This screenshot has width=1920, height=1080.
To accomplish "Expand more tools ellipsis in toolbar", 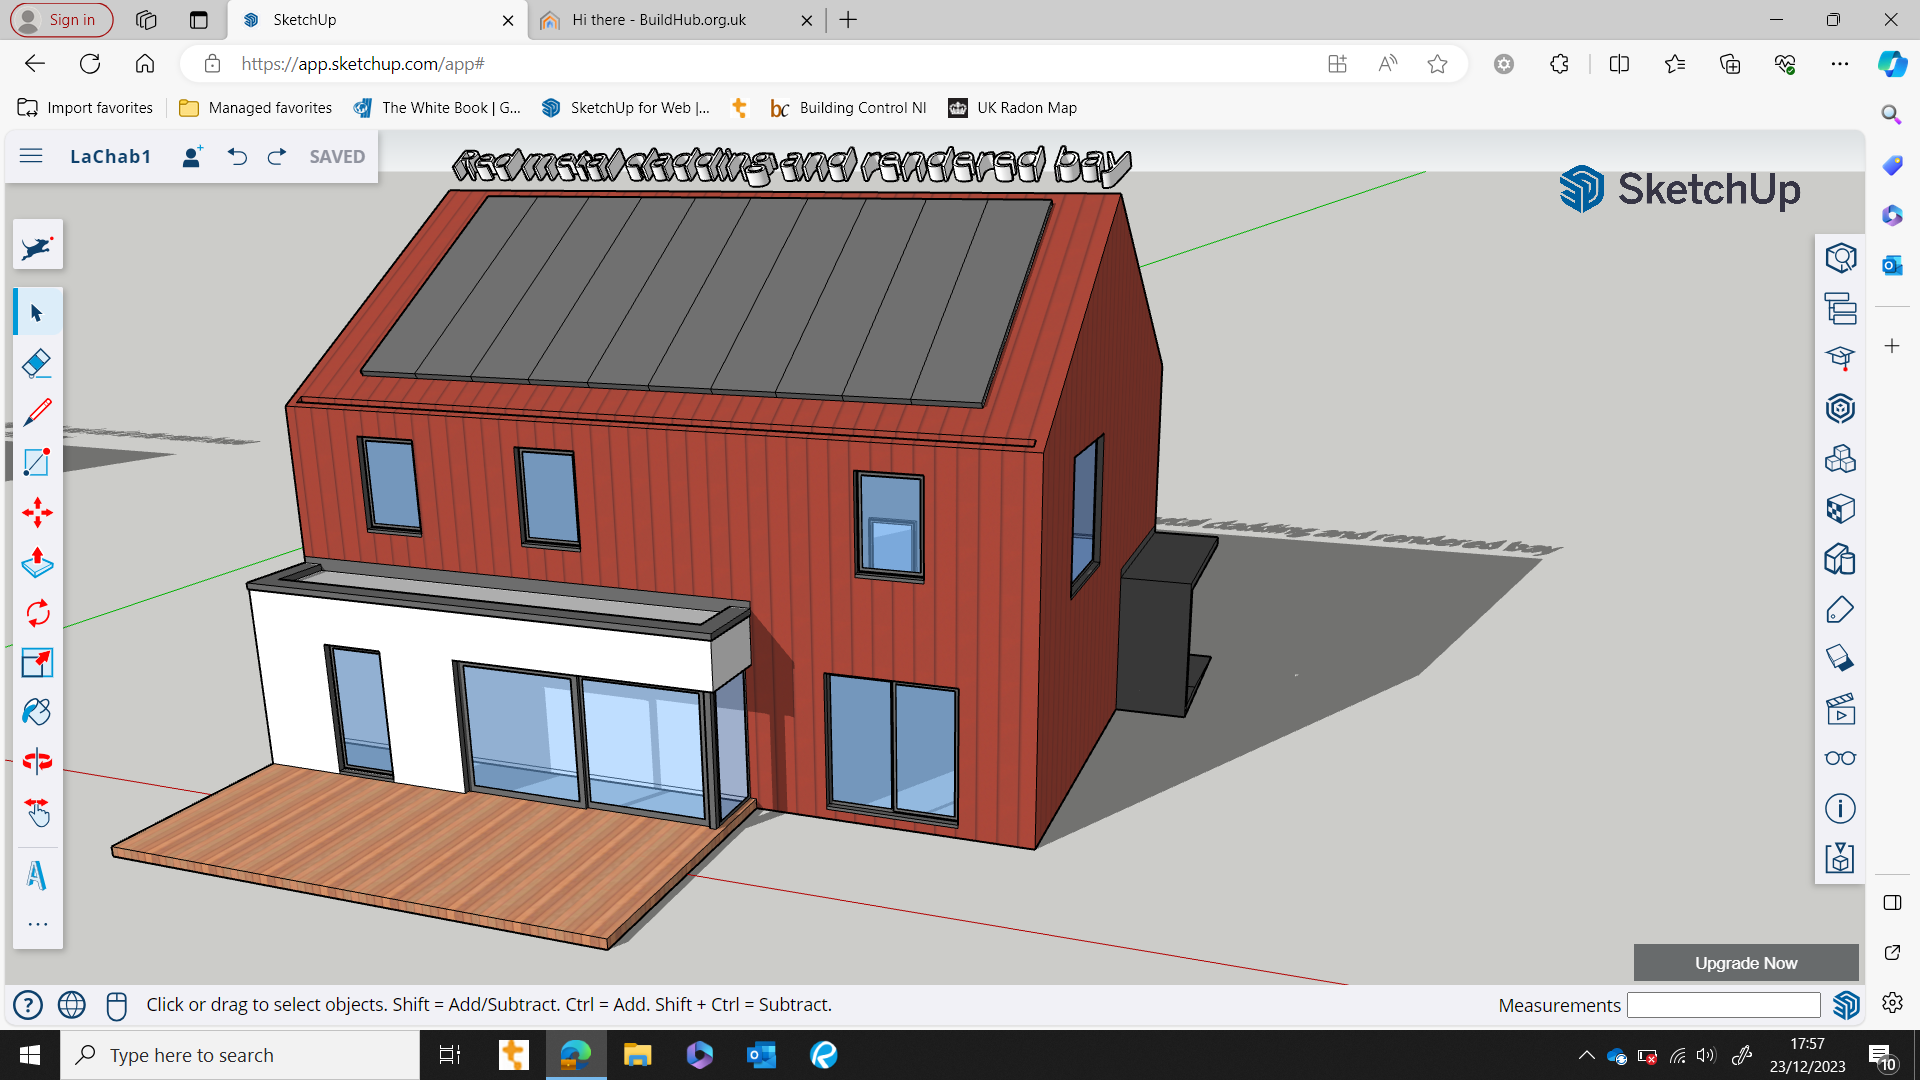I will tap(37, 925).
